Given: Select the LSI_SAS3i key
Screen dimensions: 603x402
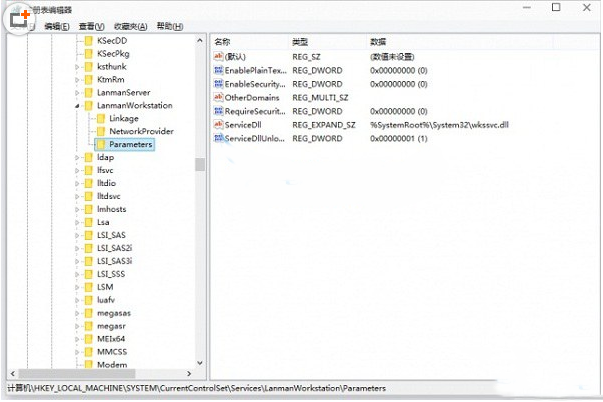Looking at the screenshot, I should pyautogui.click(x=115, y=261).
